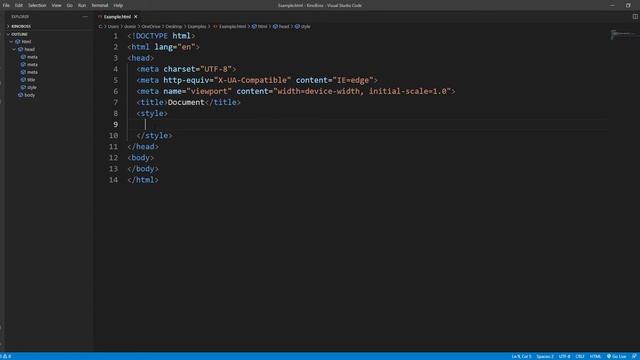Image resolution: width=640 pixels, height=360 pixels.
Task: Select the title symbol in Outline
Action: pyautogui.click(x=31, y=80)
